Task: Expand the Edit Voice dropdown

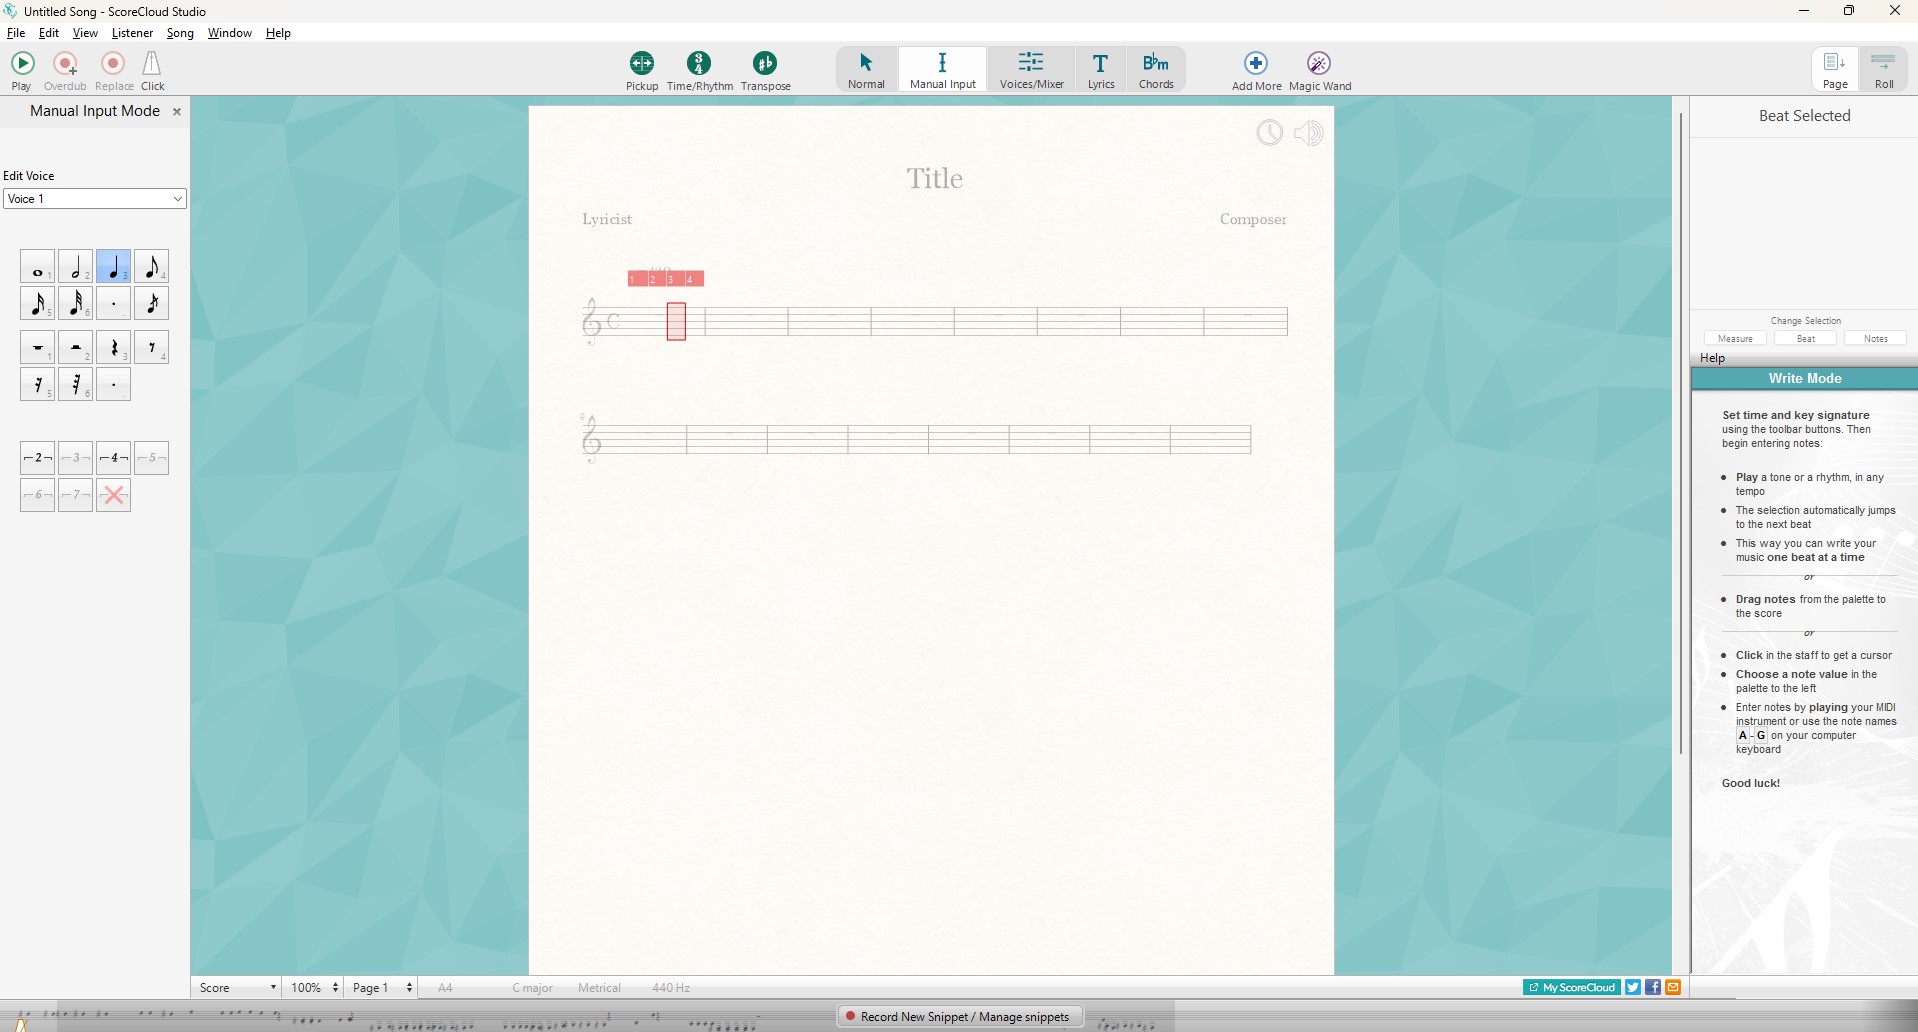Action: pos(95,199)
